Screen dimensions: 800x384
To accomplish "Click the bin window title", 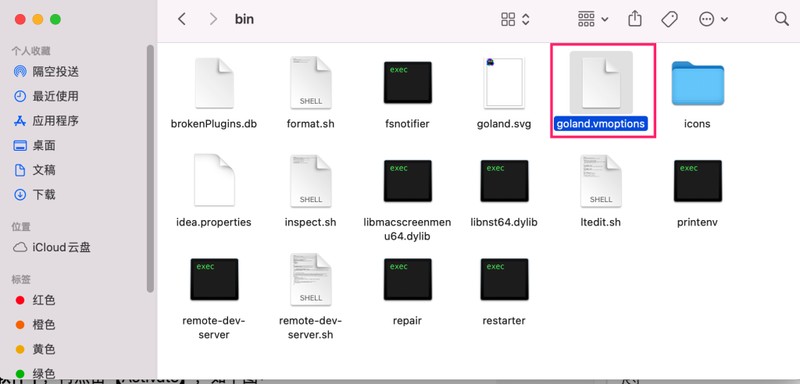I will coord(244,19).
